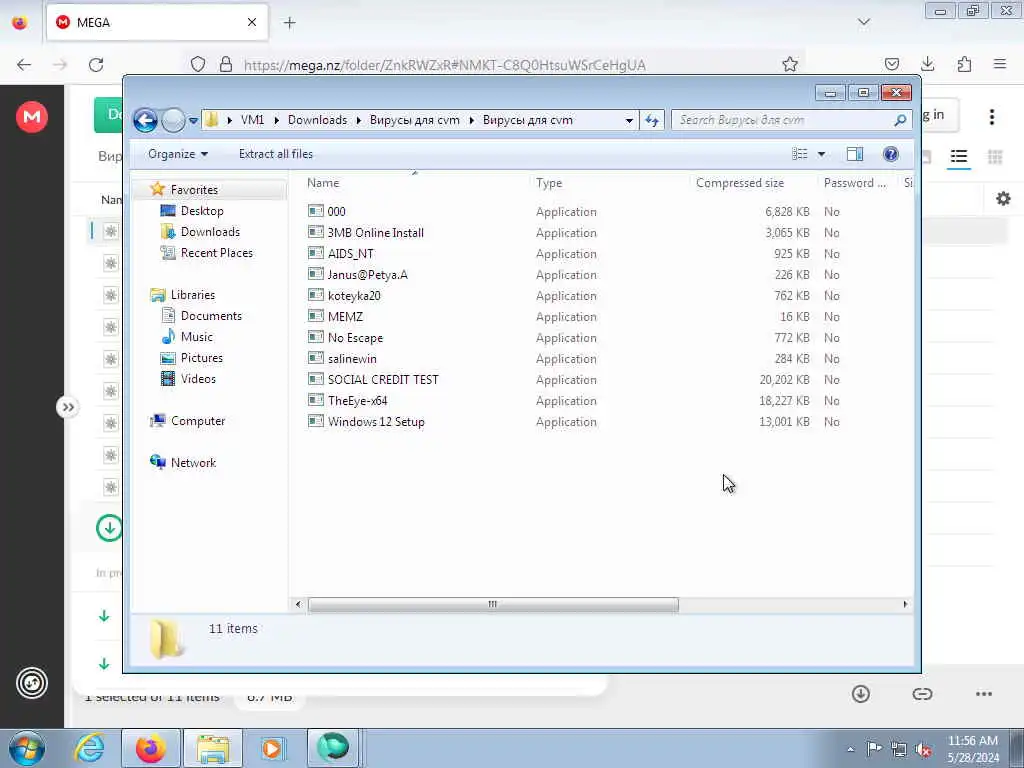
Task: Select the MEMZ file icon
Action: pyautogui.click(x=316, y=316)
